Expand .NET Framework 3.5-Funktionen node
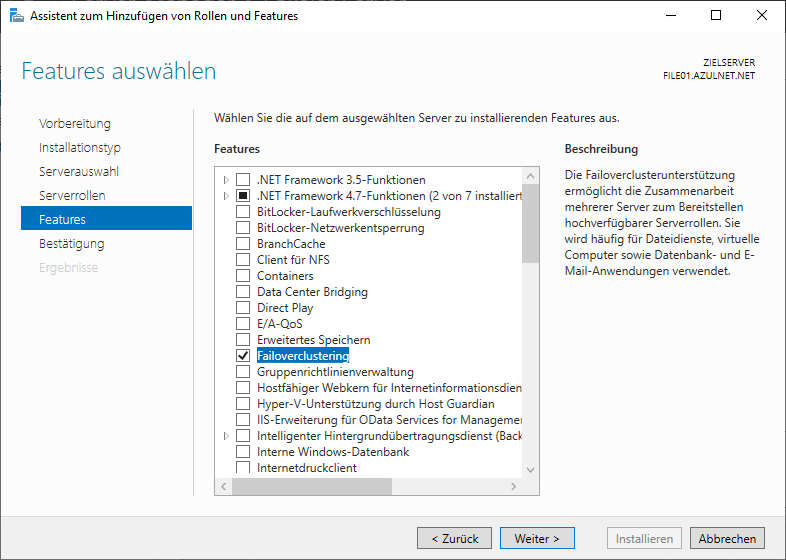 pos(226,180)
